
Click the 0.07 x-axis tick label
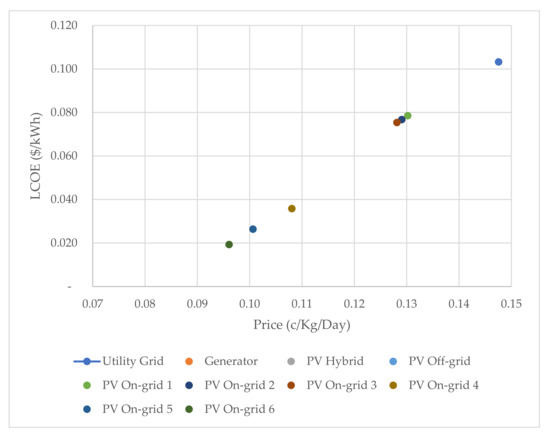93,304
